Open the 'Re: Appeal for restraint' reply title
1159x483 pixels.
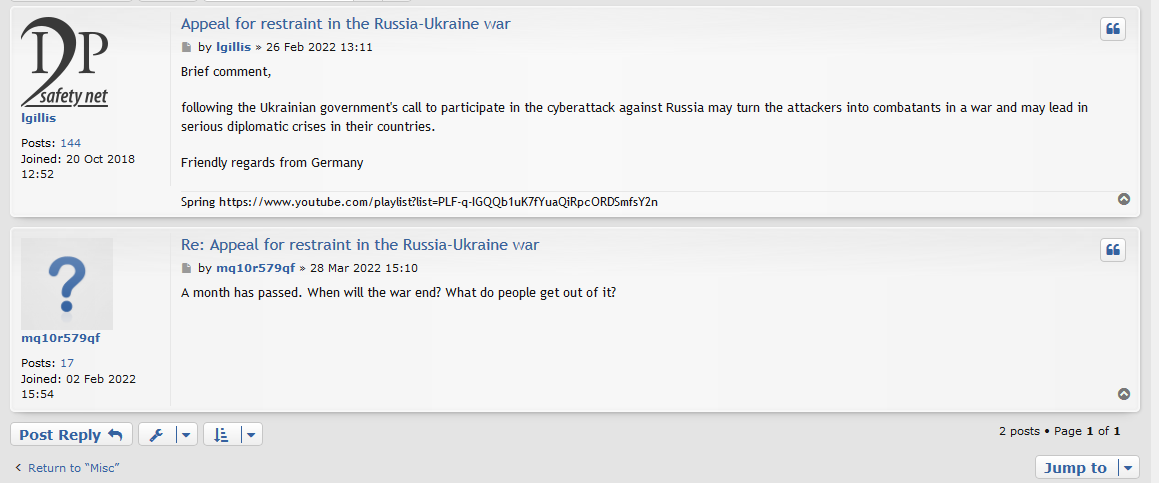tap(359, 245)
